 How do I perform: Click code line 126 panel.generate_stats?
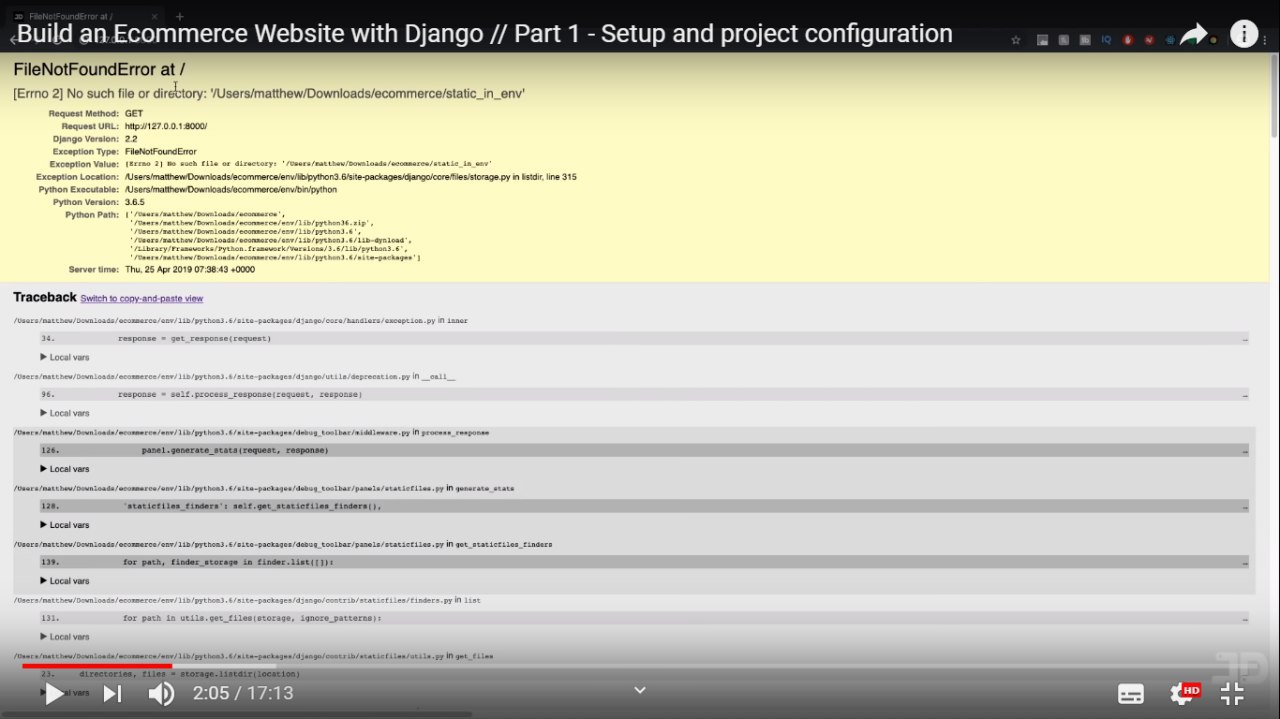644,450
